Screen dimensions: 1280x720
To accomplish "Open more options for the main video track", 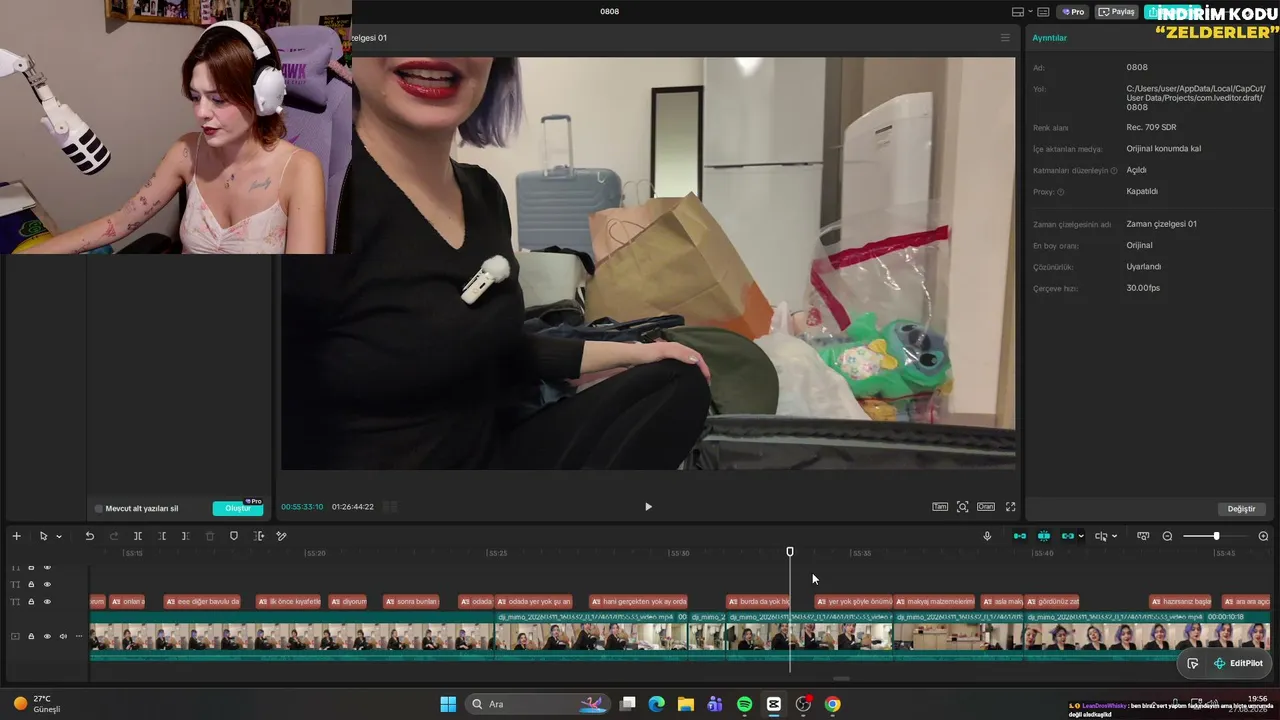I will pyautogui.click(x=79, y=636).
